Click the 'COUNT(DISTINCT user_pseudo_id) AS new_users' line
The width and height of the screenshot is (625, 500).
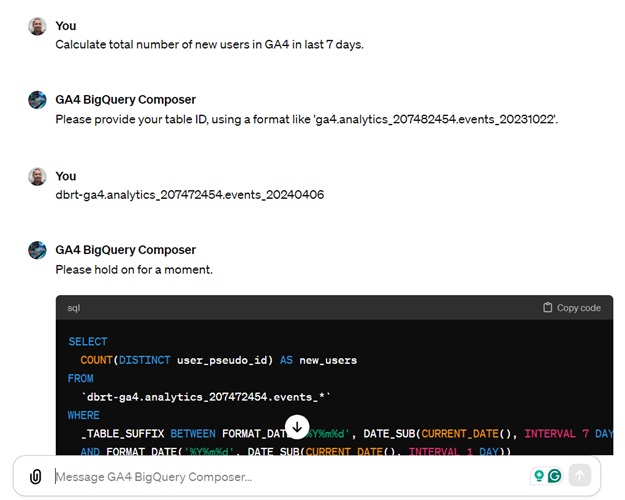point(218,360)
